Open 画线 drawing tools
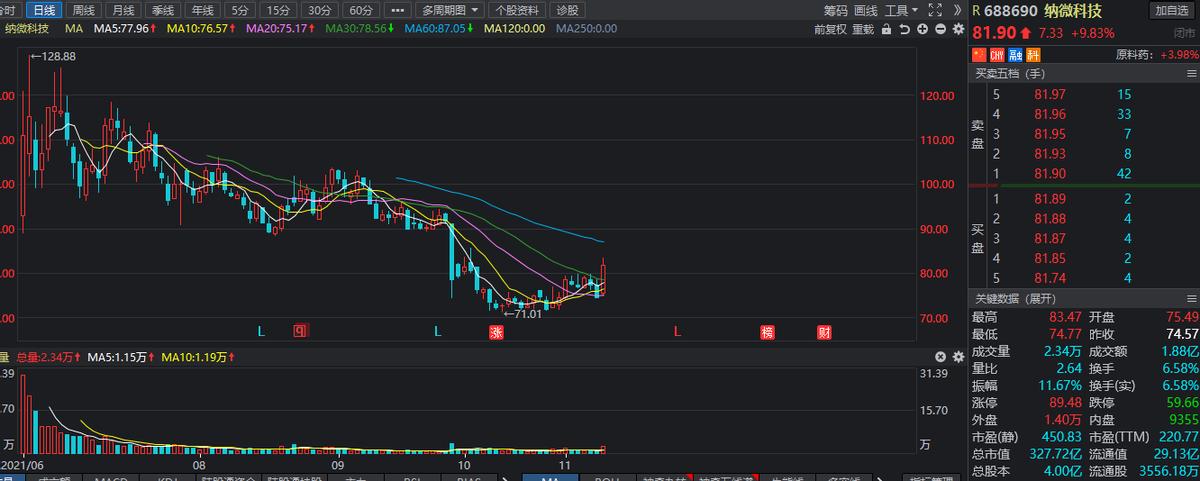The width and height of the screenshot is (1200, 481). point(866,10)
